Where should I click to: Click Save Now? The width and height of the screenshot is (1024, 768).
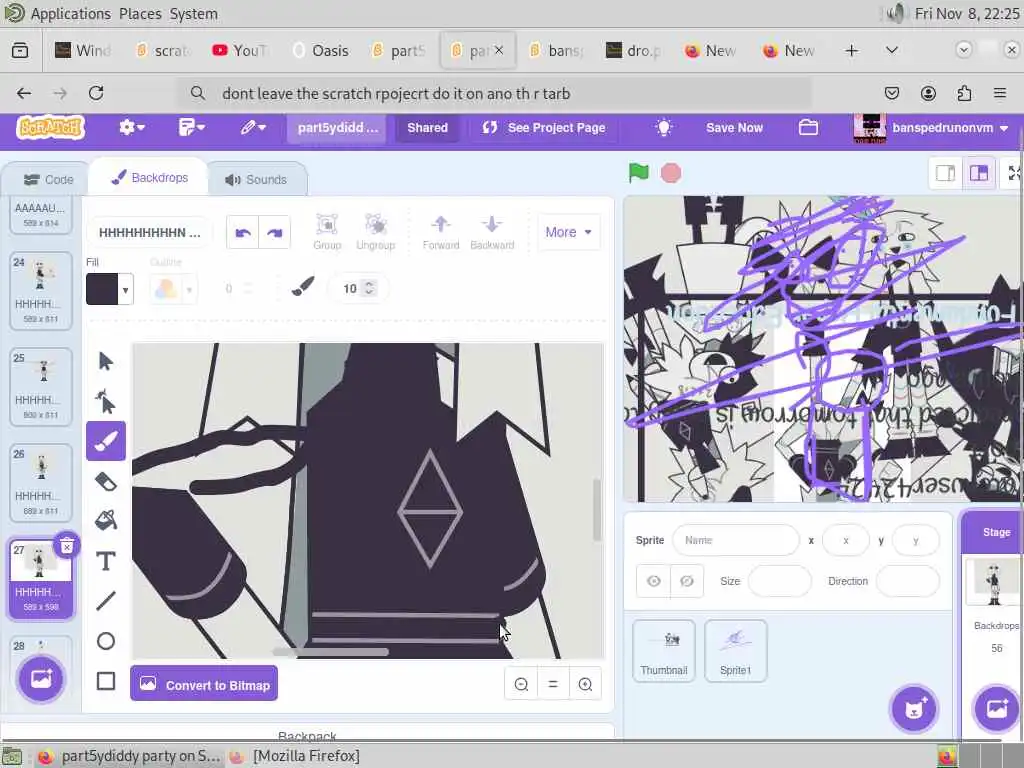point(734,127)
